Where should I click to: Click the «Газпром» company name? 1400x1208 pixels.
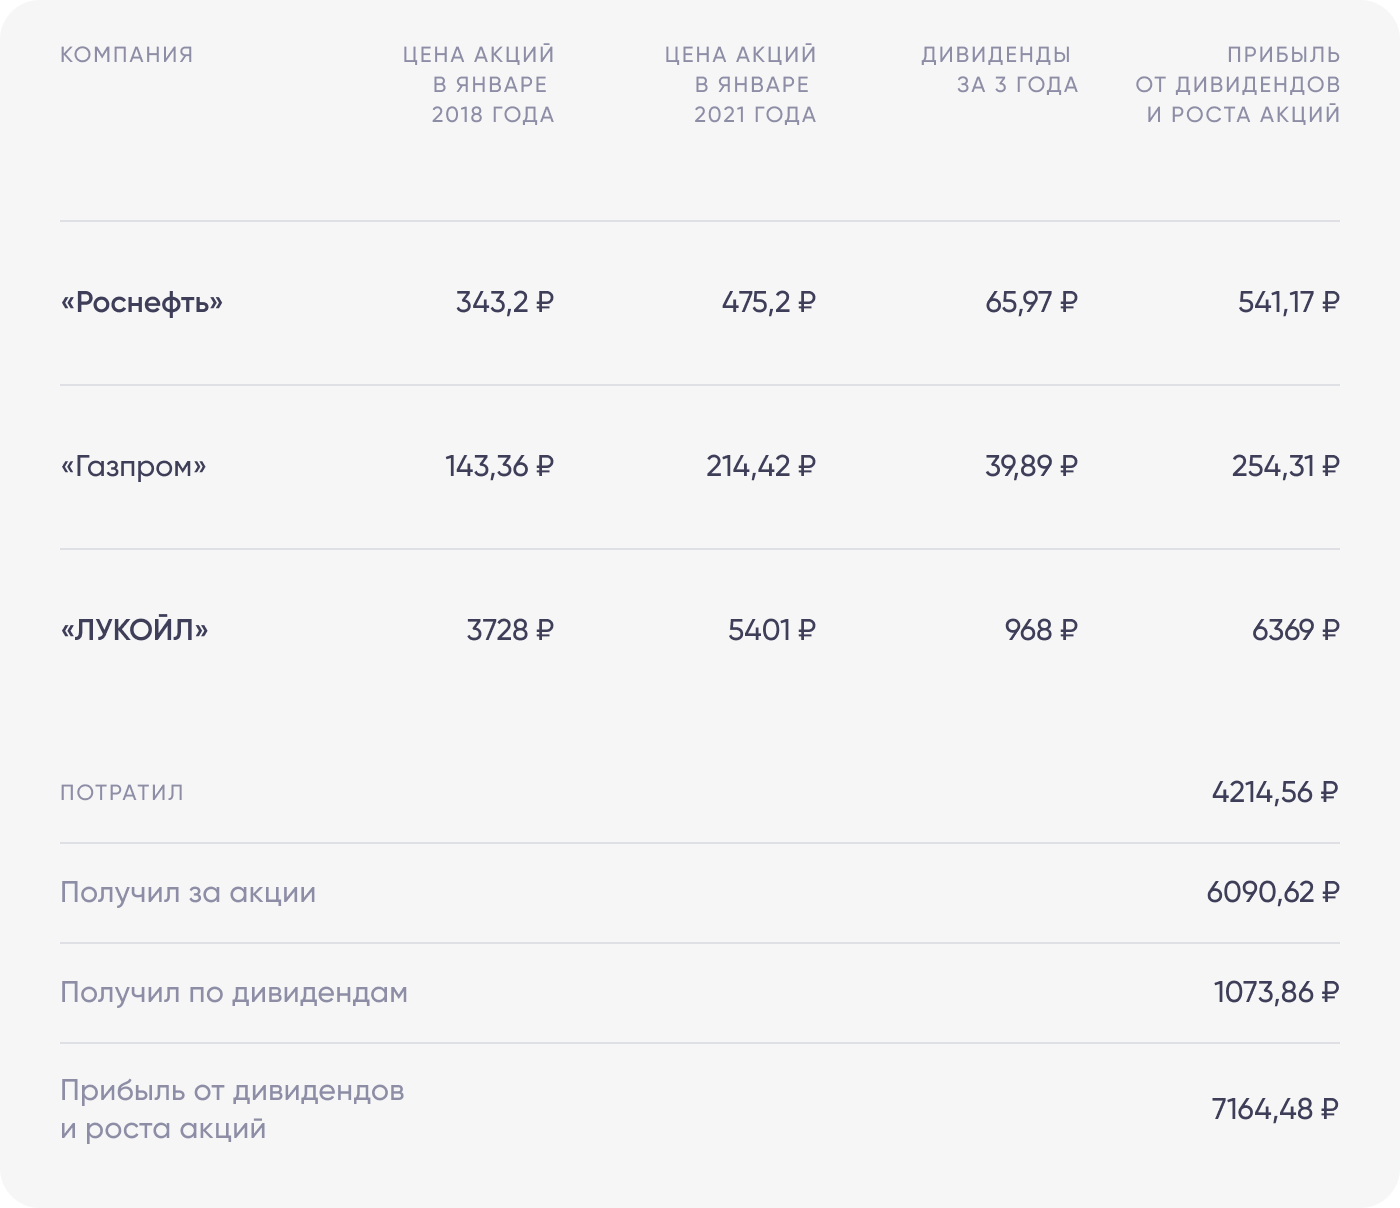pos(133,466)
